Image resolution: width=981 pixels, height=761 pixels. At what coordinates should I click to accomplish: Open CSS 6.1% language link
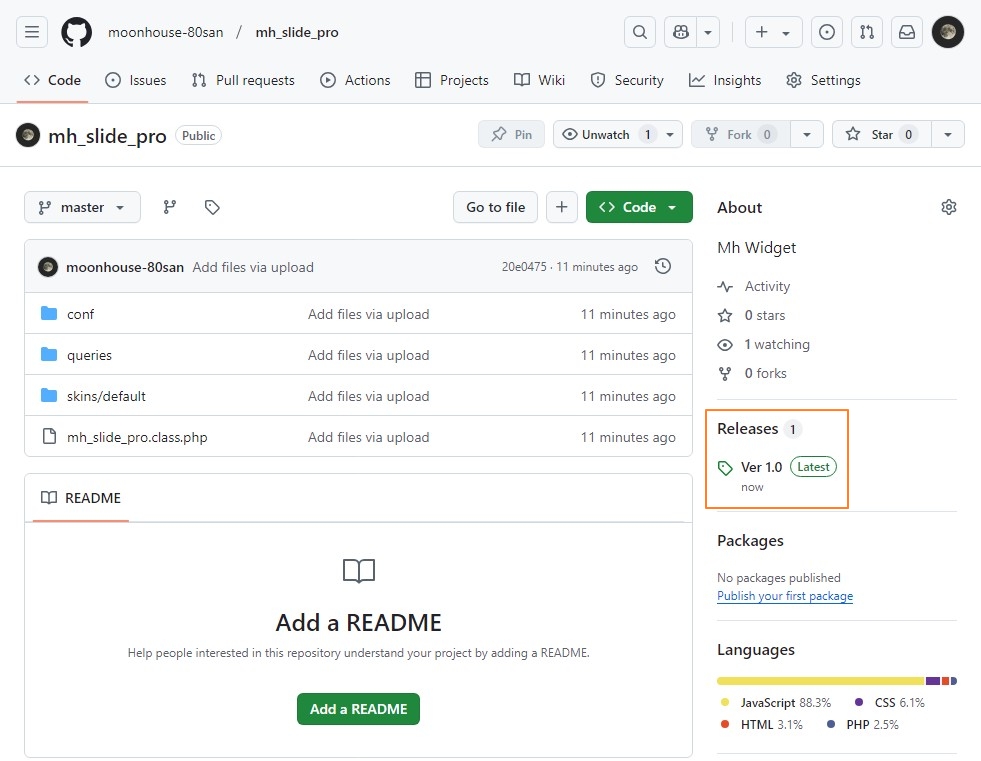[890, 703]
